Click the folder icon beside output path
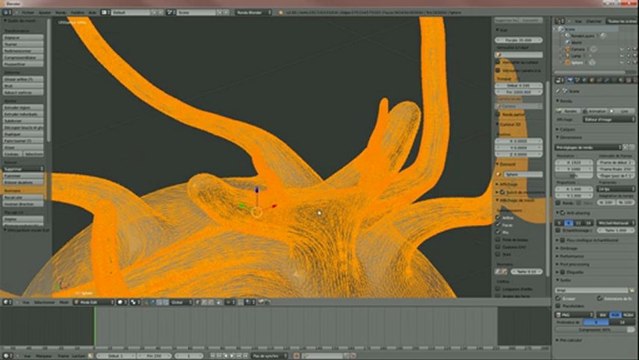This screenshot has width=639, height=360. pyautogui.click(x=632, y=290)
